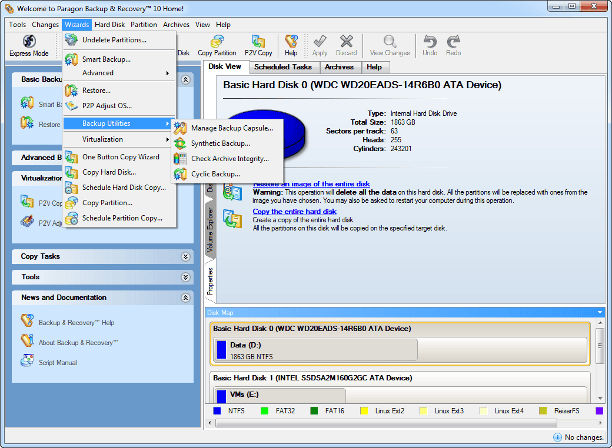Image resolution: width=612 pixels, height=448 pixels.
Task: Click the Basic Hard Disk 1 header
Action: (312, 378)
